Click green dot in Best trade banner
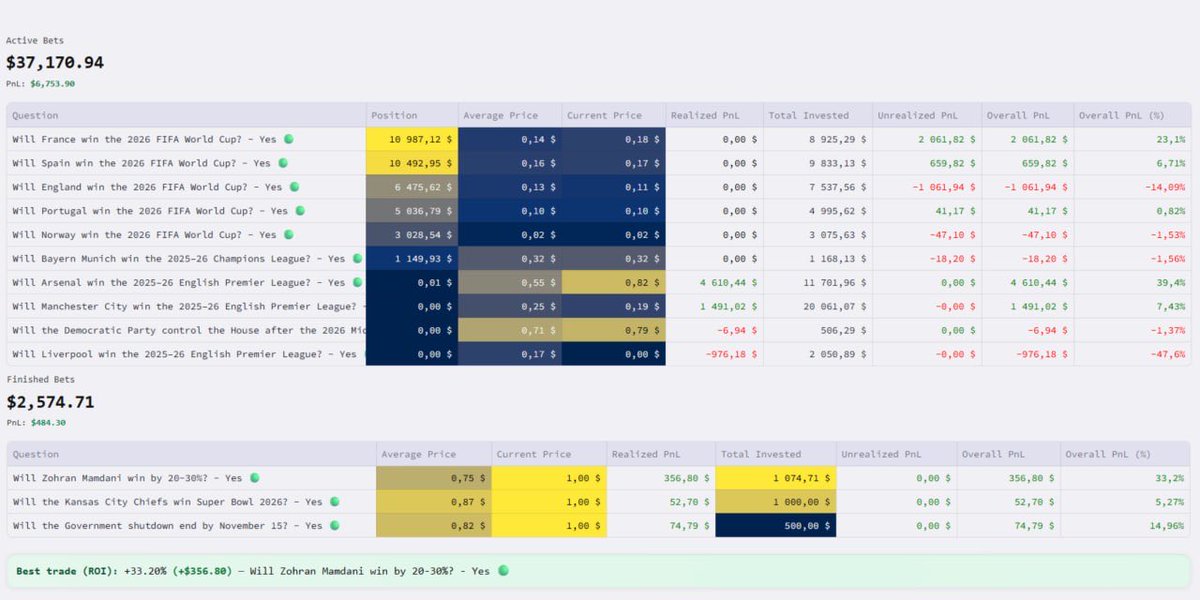The image size is (1200, 600). (x=503, y=571)
